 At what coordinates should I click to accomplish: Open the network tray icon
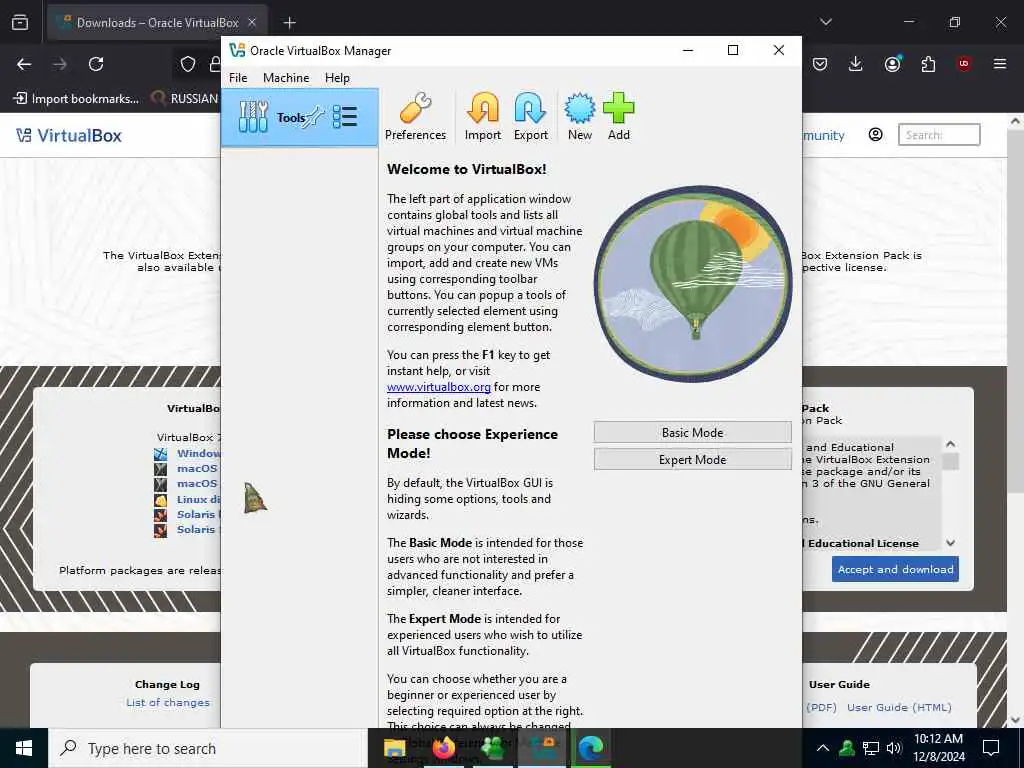pyautogui.click(x=871, y=748)
